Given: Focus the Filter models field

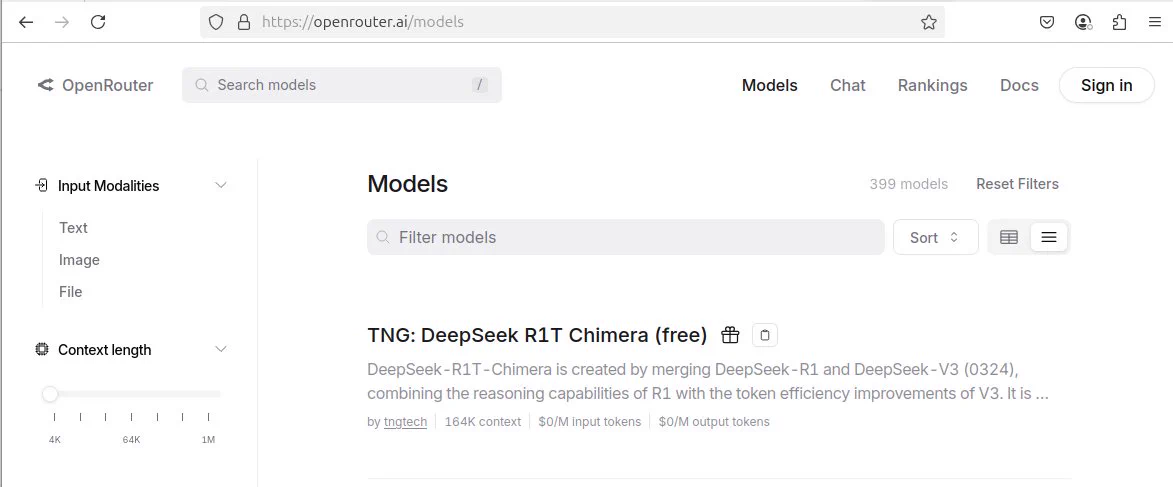Looking at the screenshot, I should [625, 237].
